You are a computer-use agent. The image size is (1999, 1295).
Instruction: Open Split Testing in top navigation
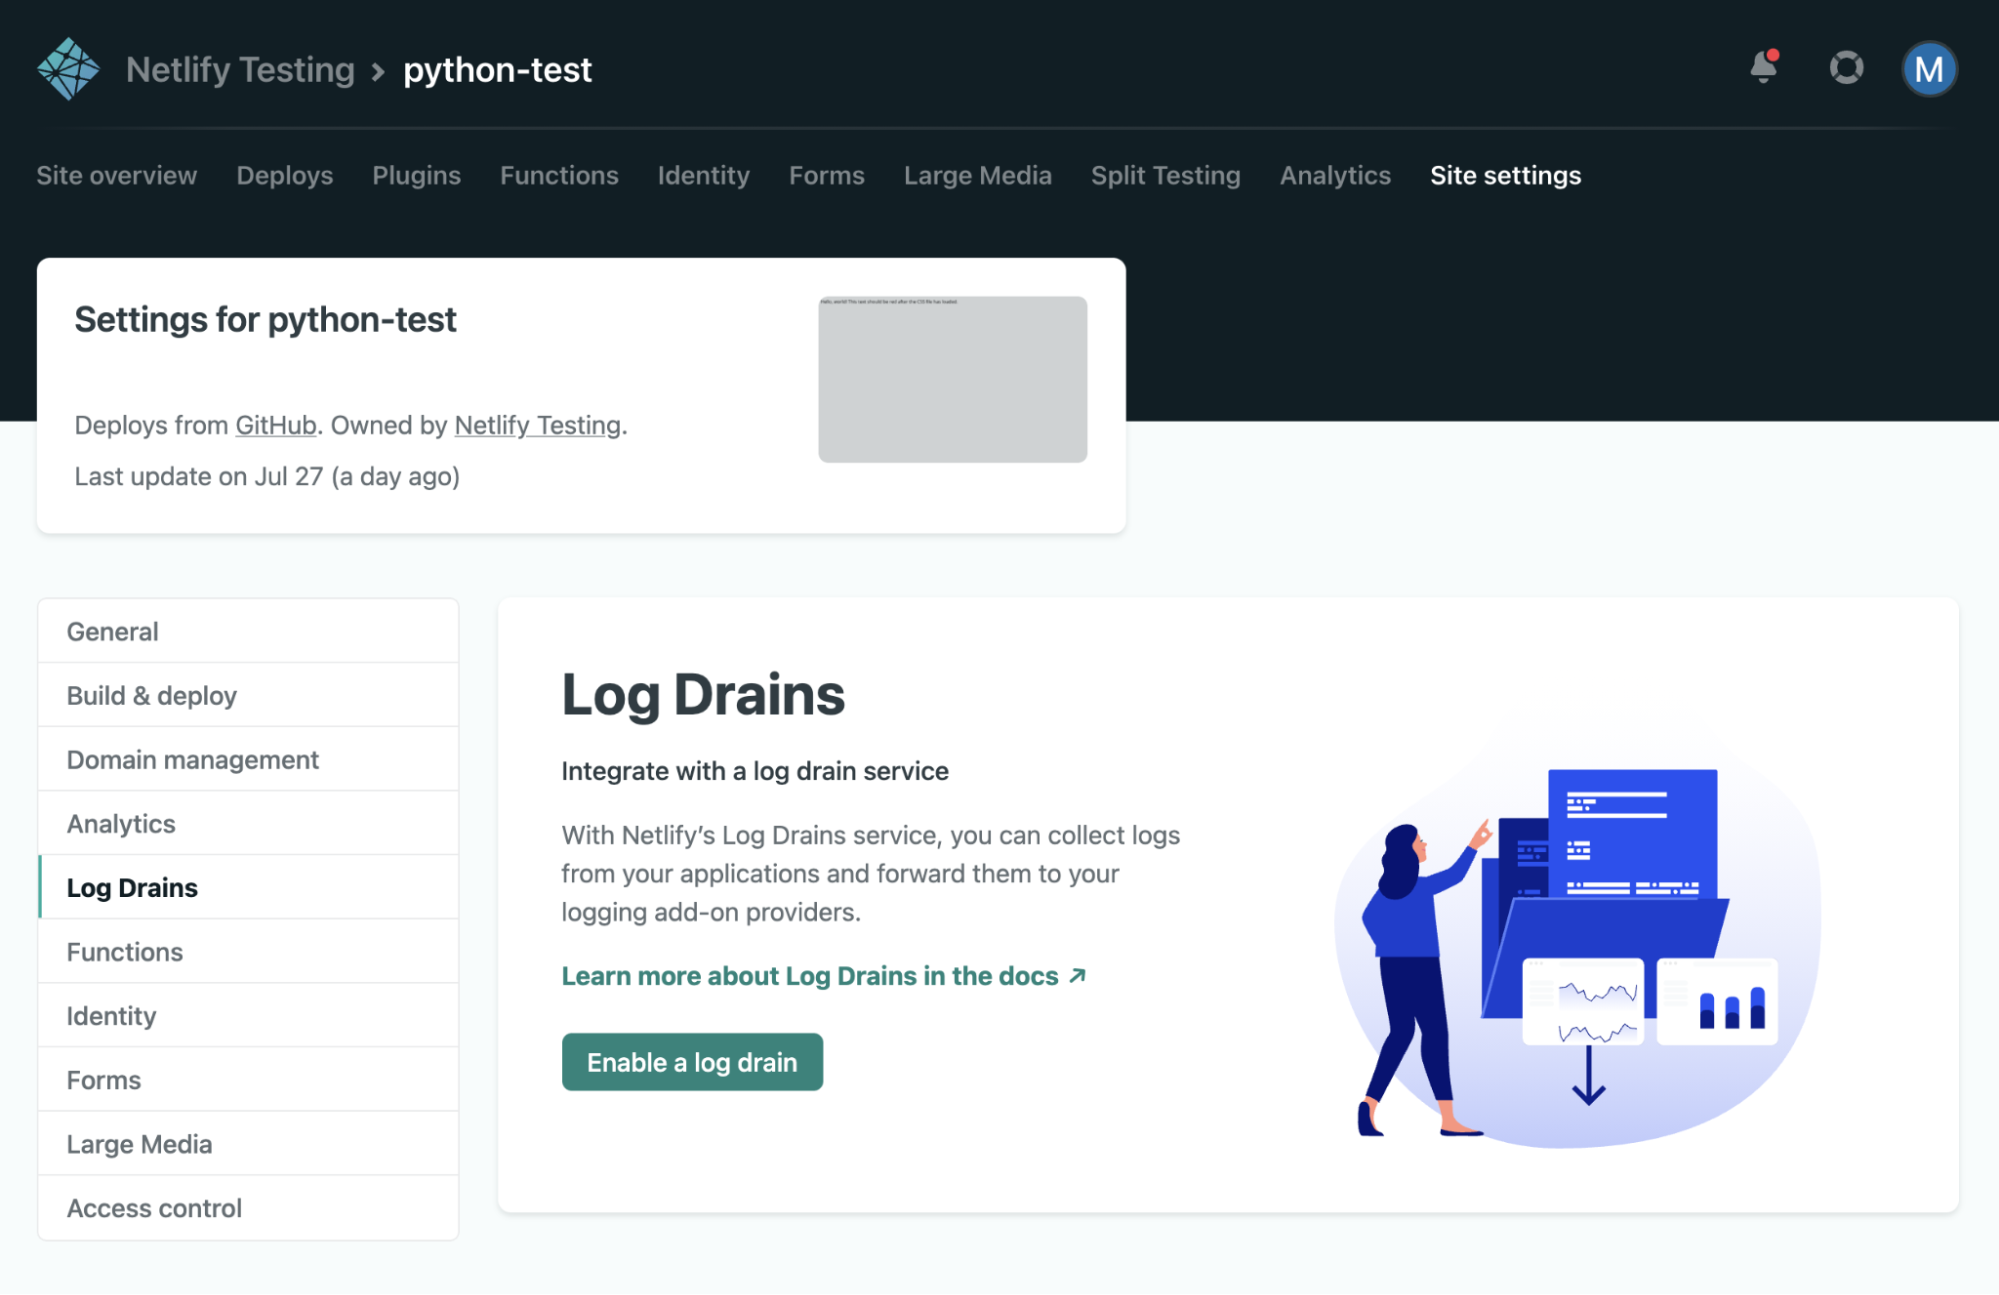(1165, 175)
